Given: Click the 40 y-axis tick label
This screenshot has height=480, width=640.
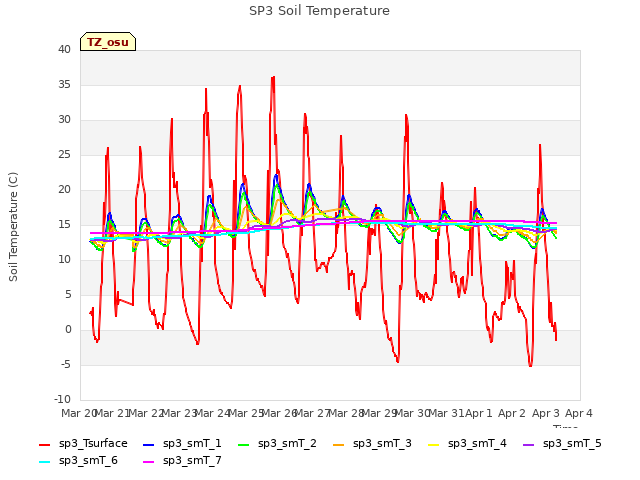Looking at the screenshot, I should [x=64, y=49].
